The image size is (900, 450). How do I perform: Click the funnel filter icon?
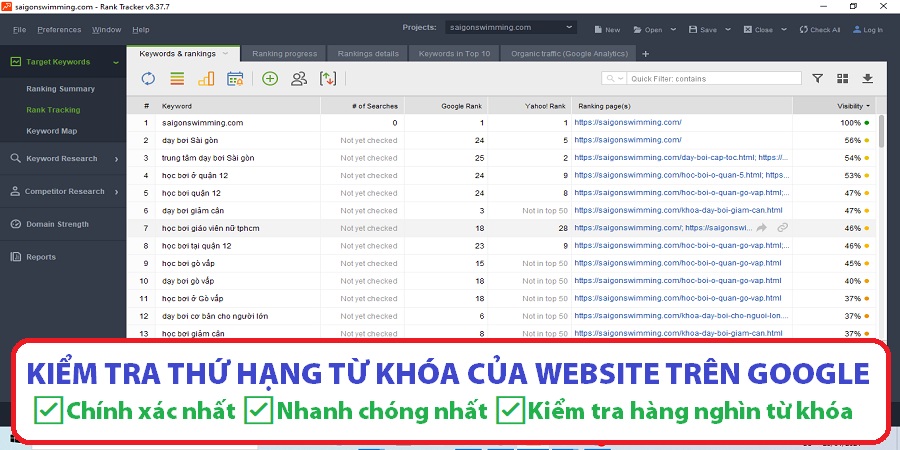(817, 78)
